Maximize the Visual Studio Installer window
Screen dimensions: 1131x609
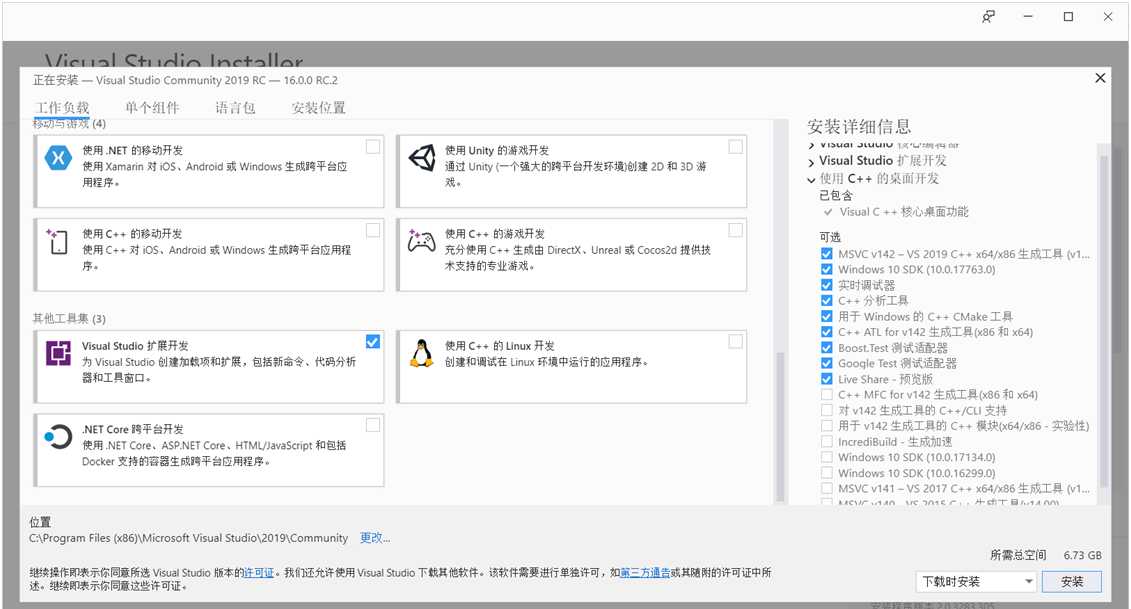[1068, 17]
